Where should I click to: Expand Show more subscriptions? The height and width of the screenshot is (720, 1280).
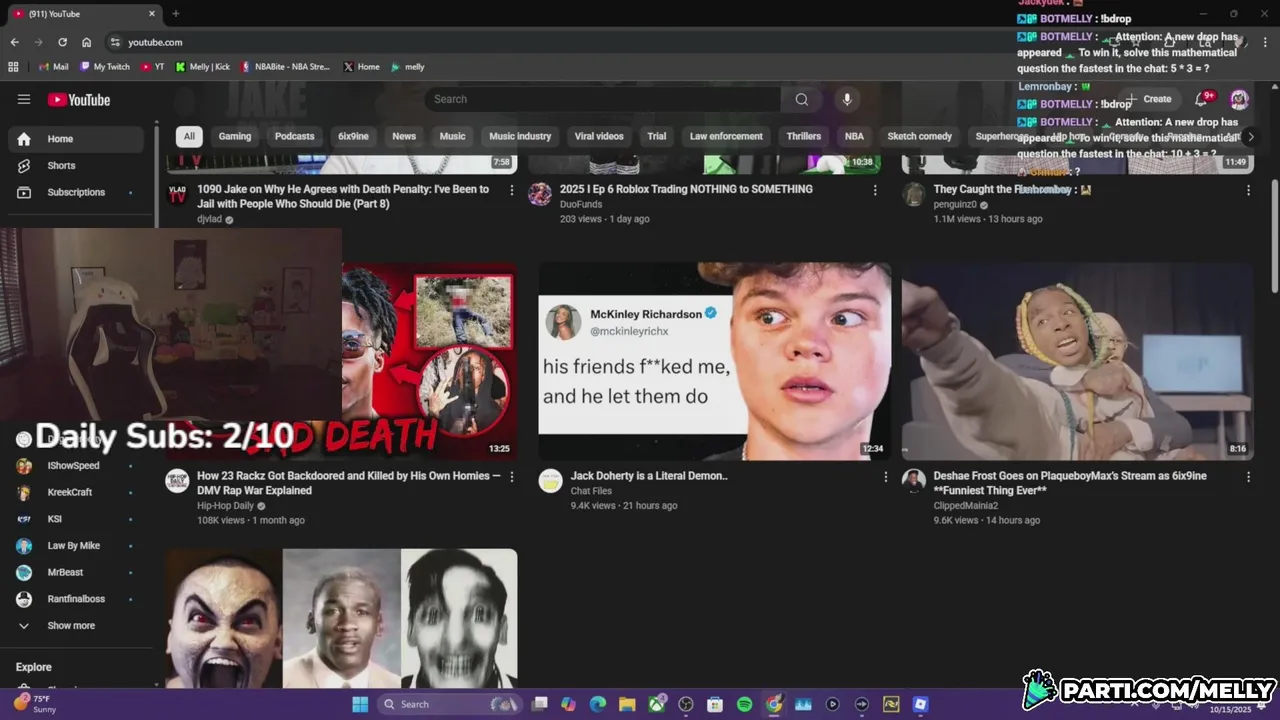[76, 625]
